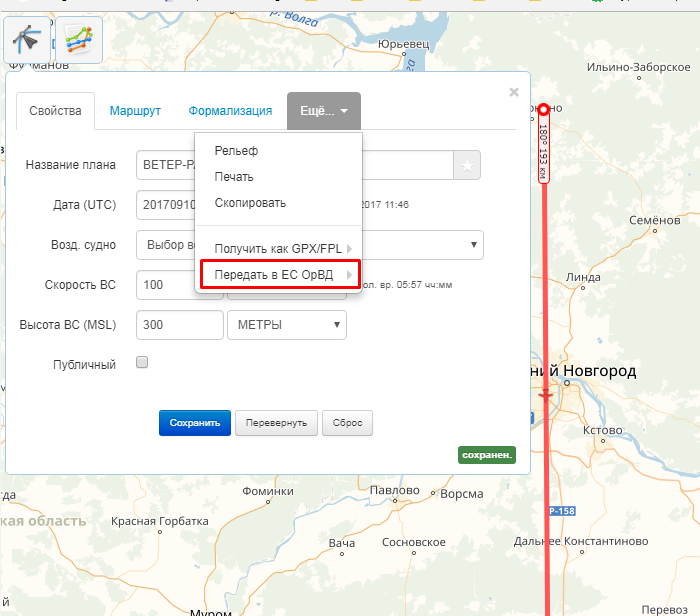Click the route chart icon button
This screenshot has width=700, height=616.
coord(77,40)
